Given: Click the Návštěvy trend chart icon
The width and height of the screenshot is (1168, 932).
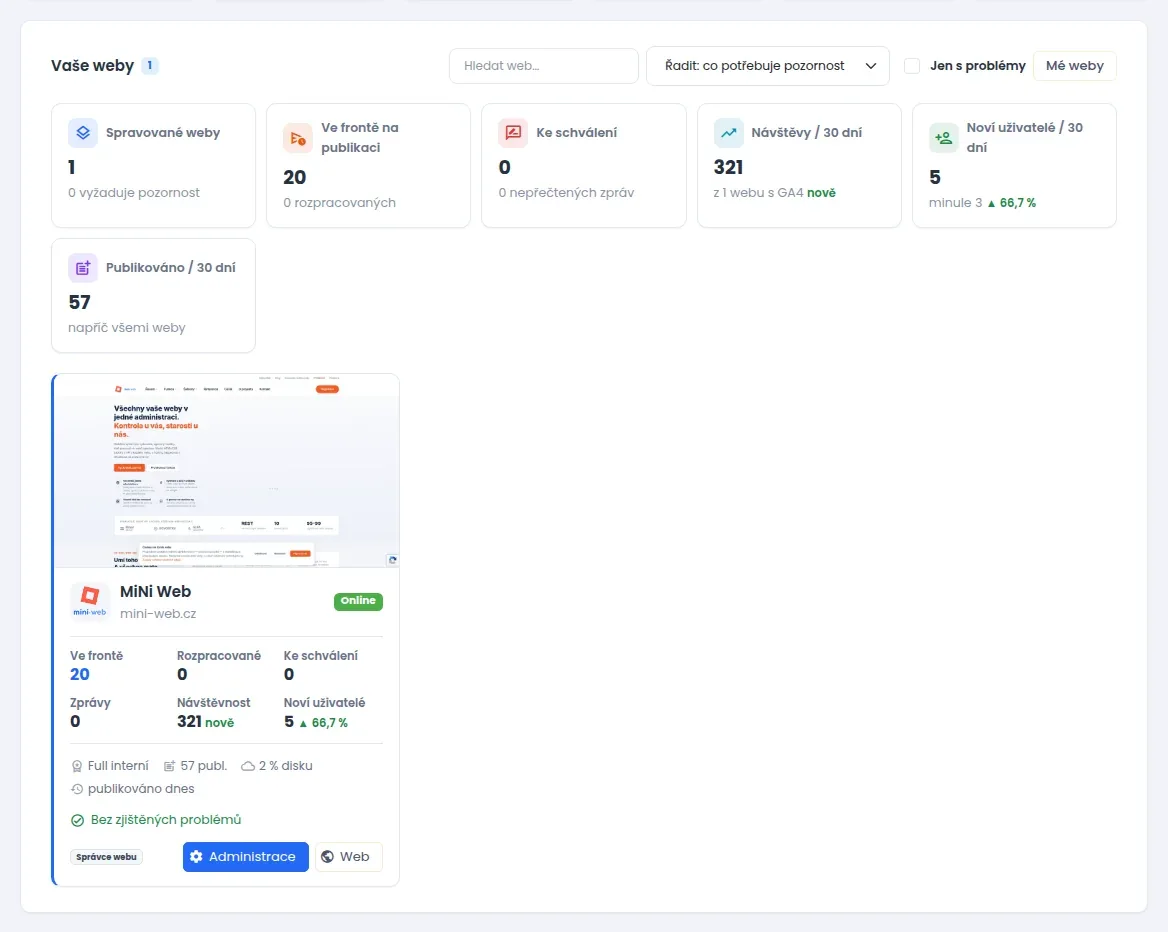Looking at the screenshot, I should tap(729, 133).
